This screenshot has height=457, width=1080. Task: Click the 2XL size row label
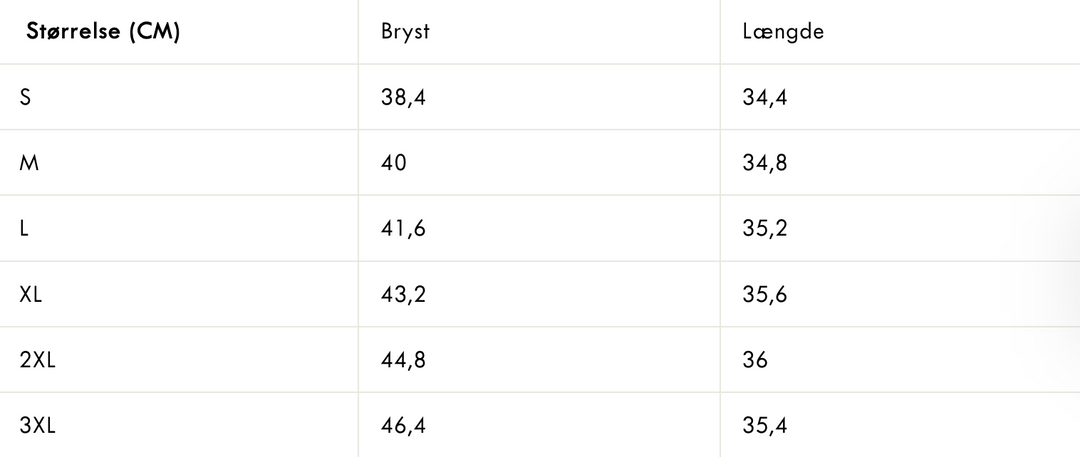(37, 360)
